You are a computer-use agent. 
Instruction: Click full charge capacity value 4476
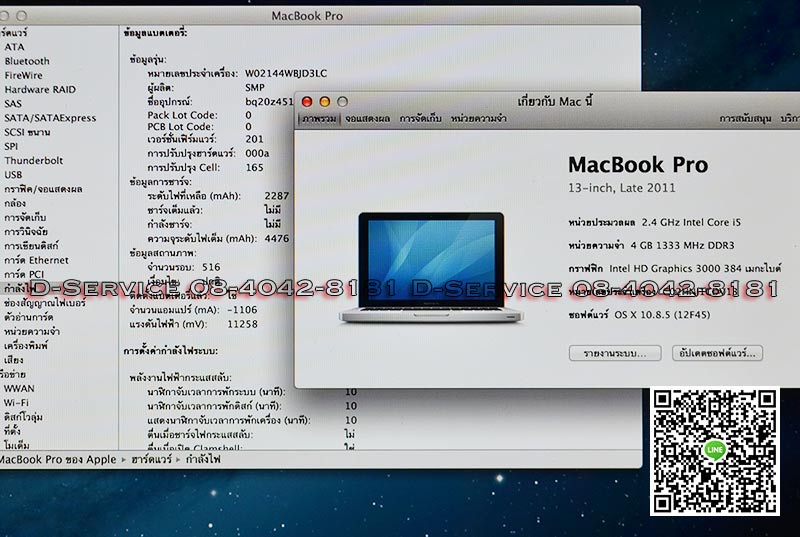277,239
